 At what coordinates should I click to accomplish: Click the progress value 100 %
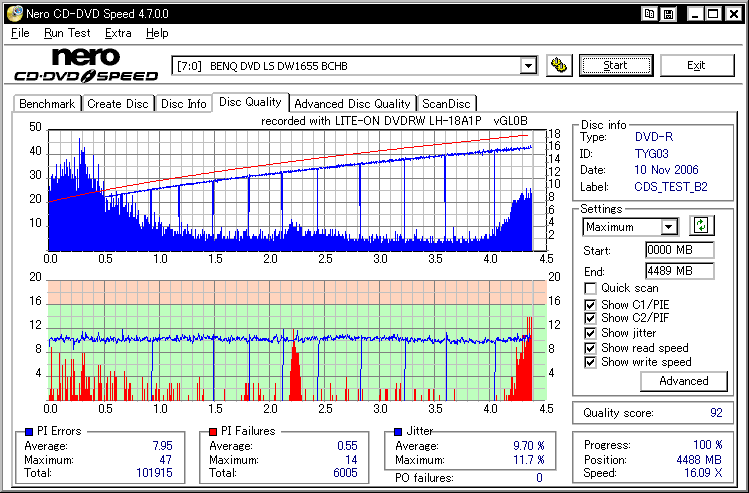pyautogui.click(x=707, y=445)
